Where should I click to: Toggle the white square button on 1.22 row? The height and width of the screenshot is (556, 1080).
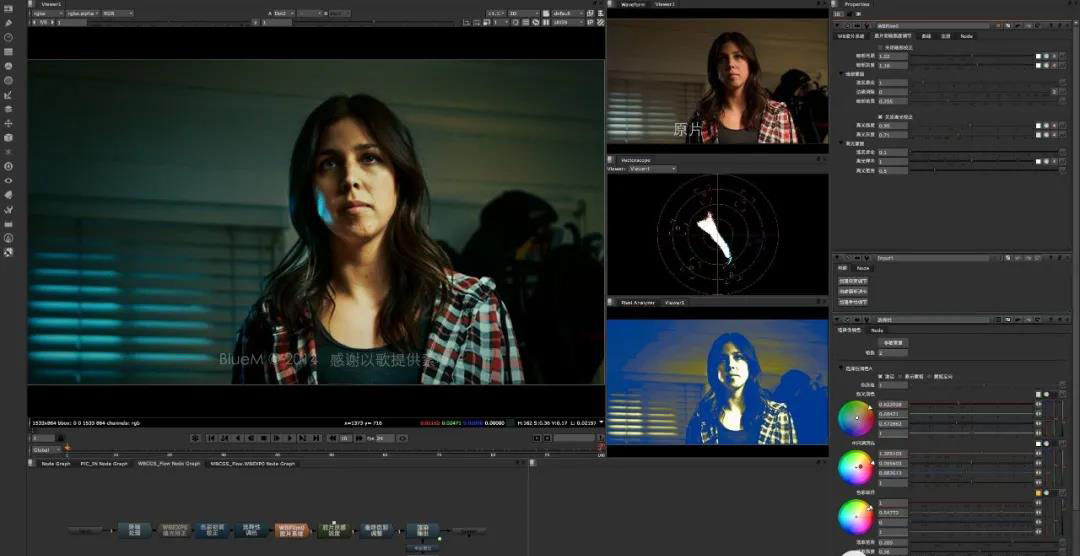(x=1038, y=56)
